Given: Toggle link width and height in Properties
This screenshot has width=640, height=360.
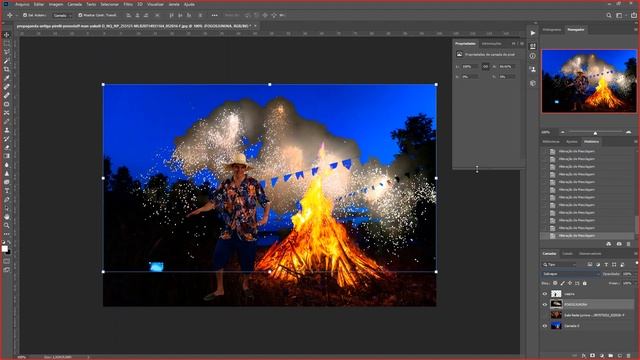Looking at the screenshot, I should click(485, 67).
